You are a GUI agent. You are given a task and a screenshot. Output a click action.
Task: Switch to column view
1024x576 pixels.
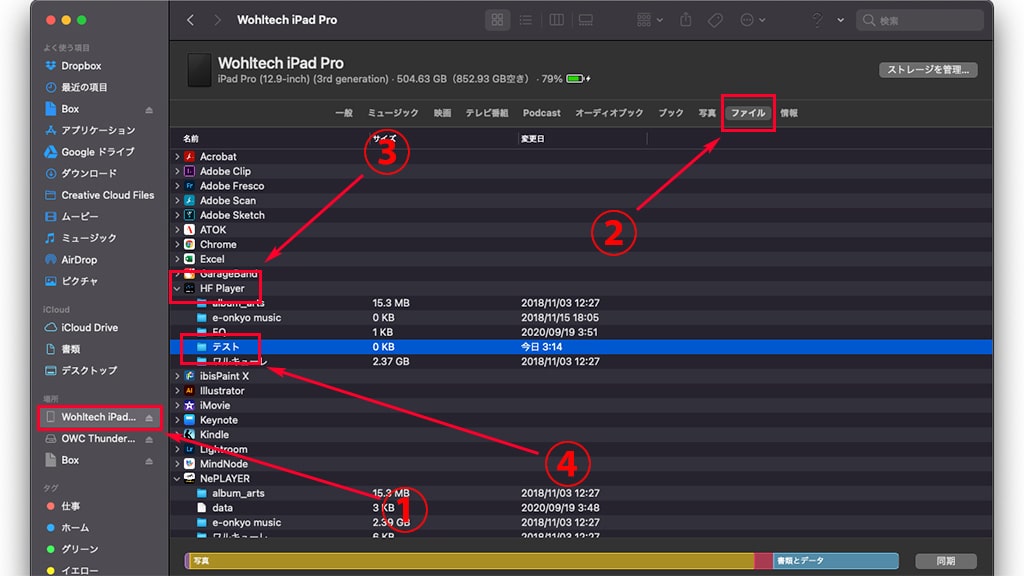[556, 20]
